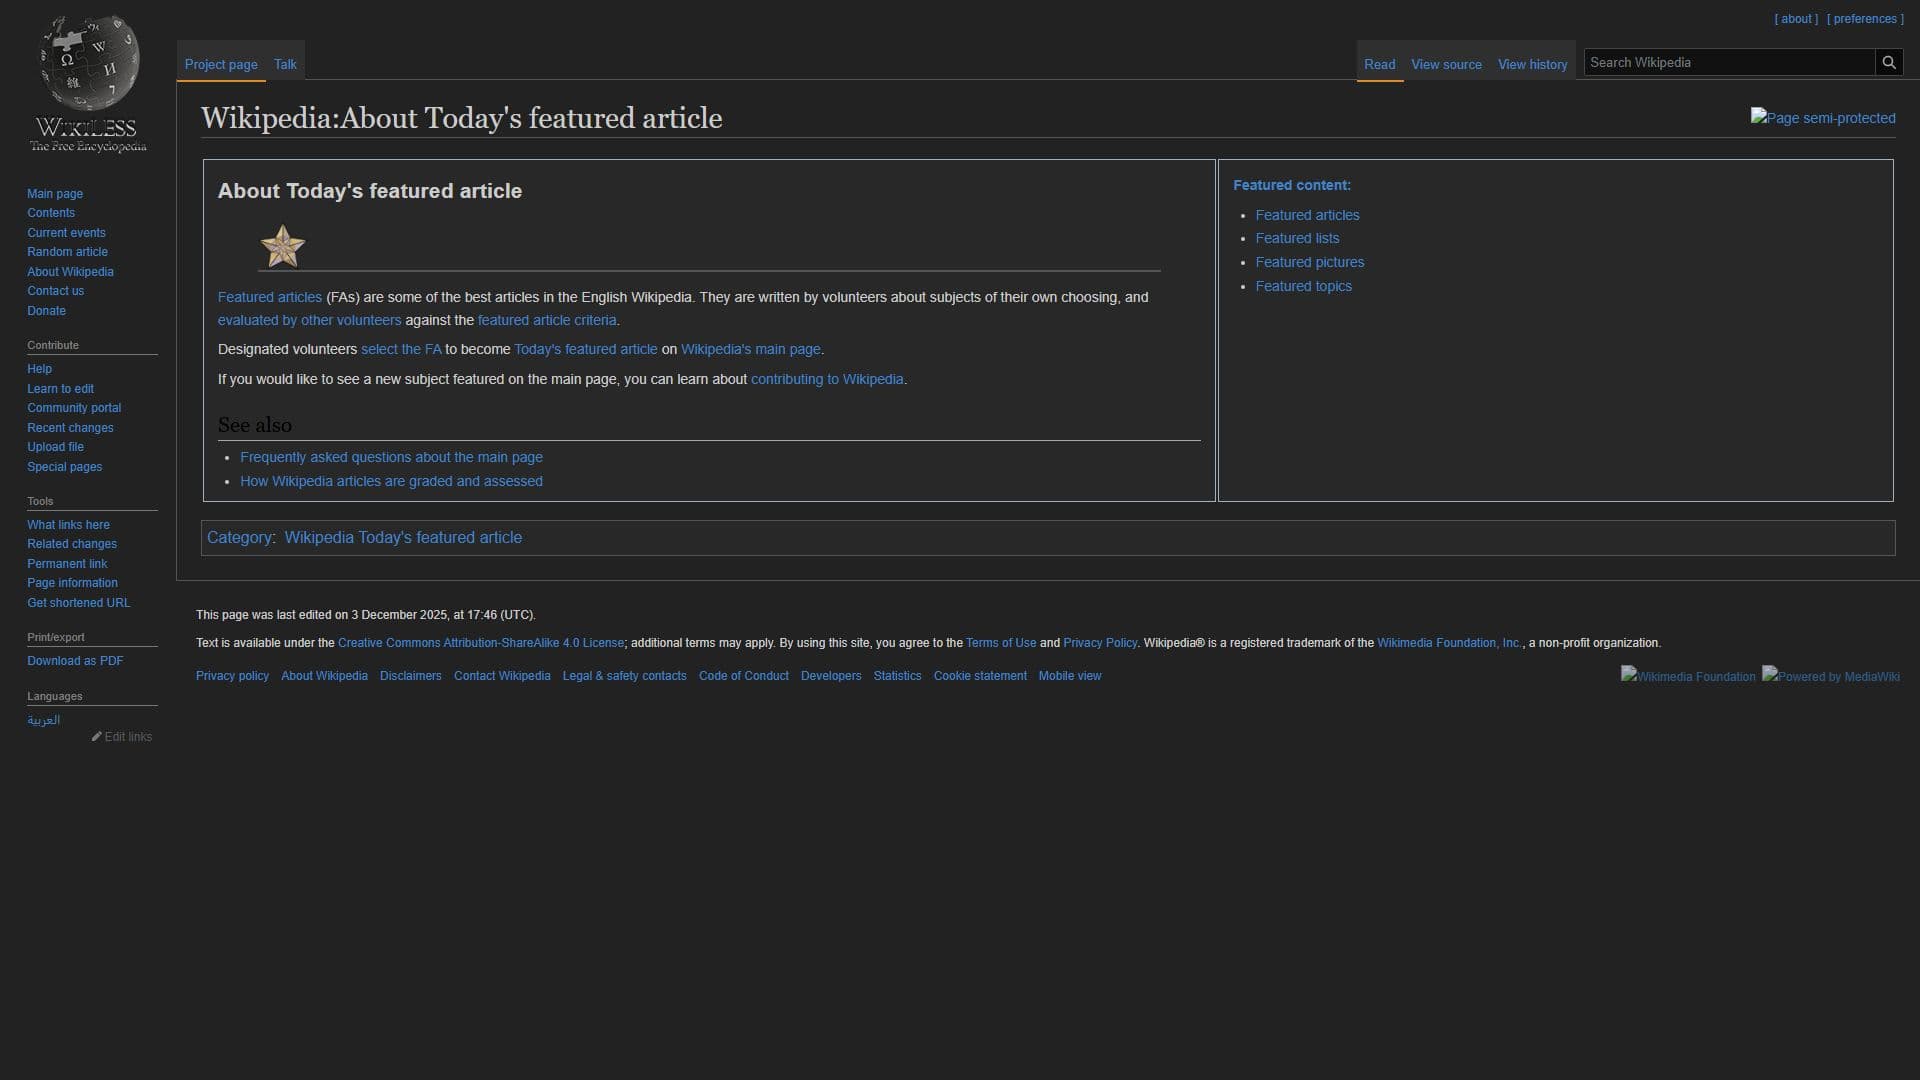Open contributing to Wikipedia link
Viewport: 1920px width, 1080px height.
pos(827,379)
